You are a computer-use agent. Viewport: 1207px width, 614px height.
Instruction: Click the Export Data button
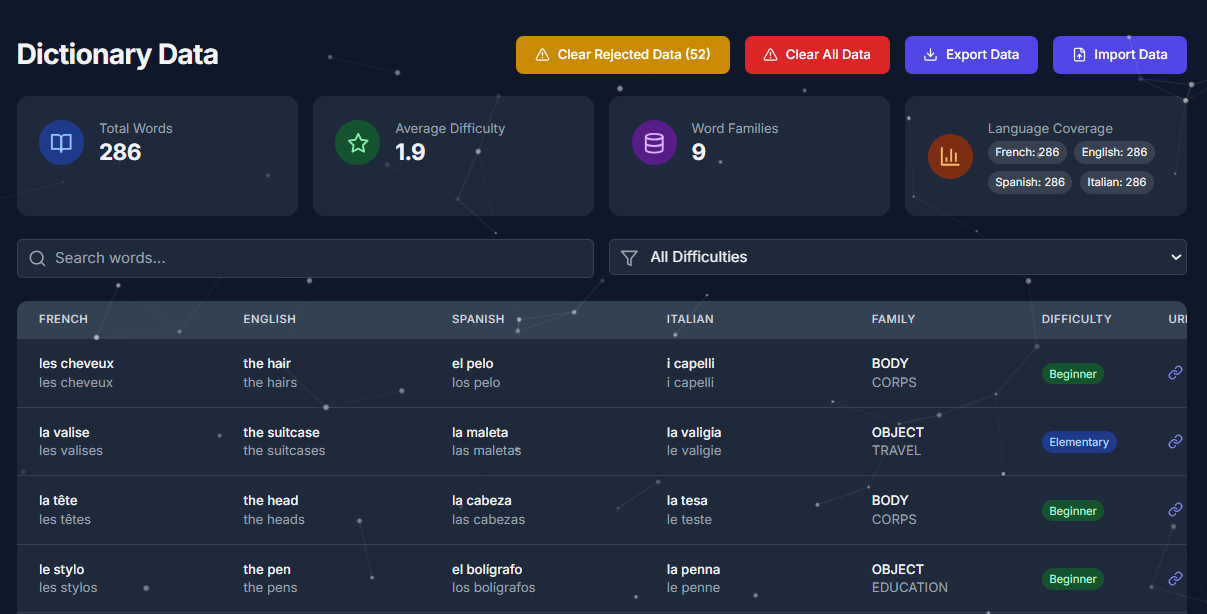tap(971, 55)
